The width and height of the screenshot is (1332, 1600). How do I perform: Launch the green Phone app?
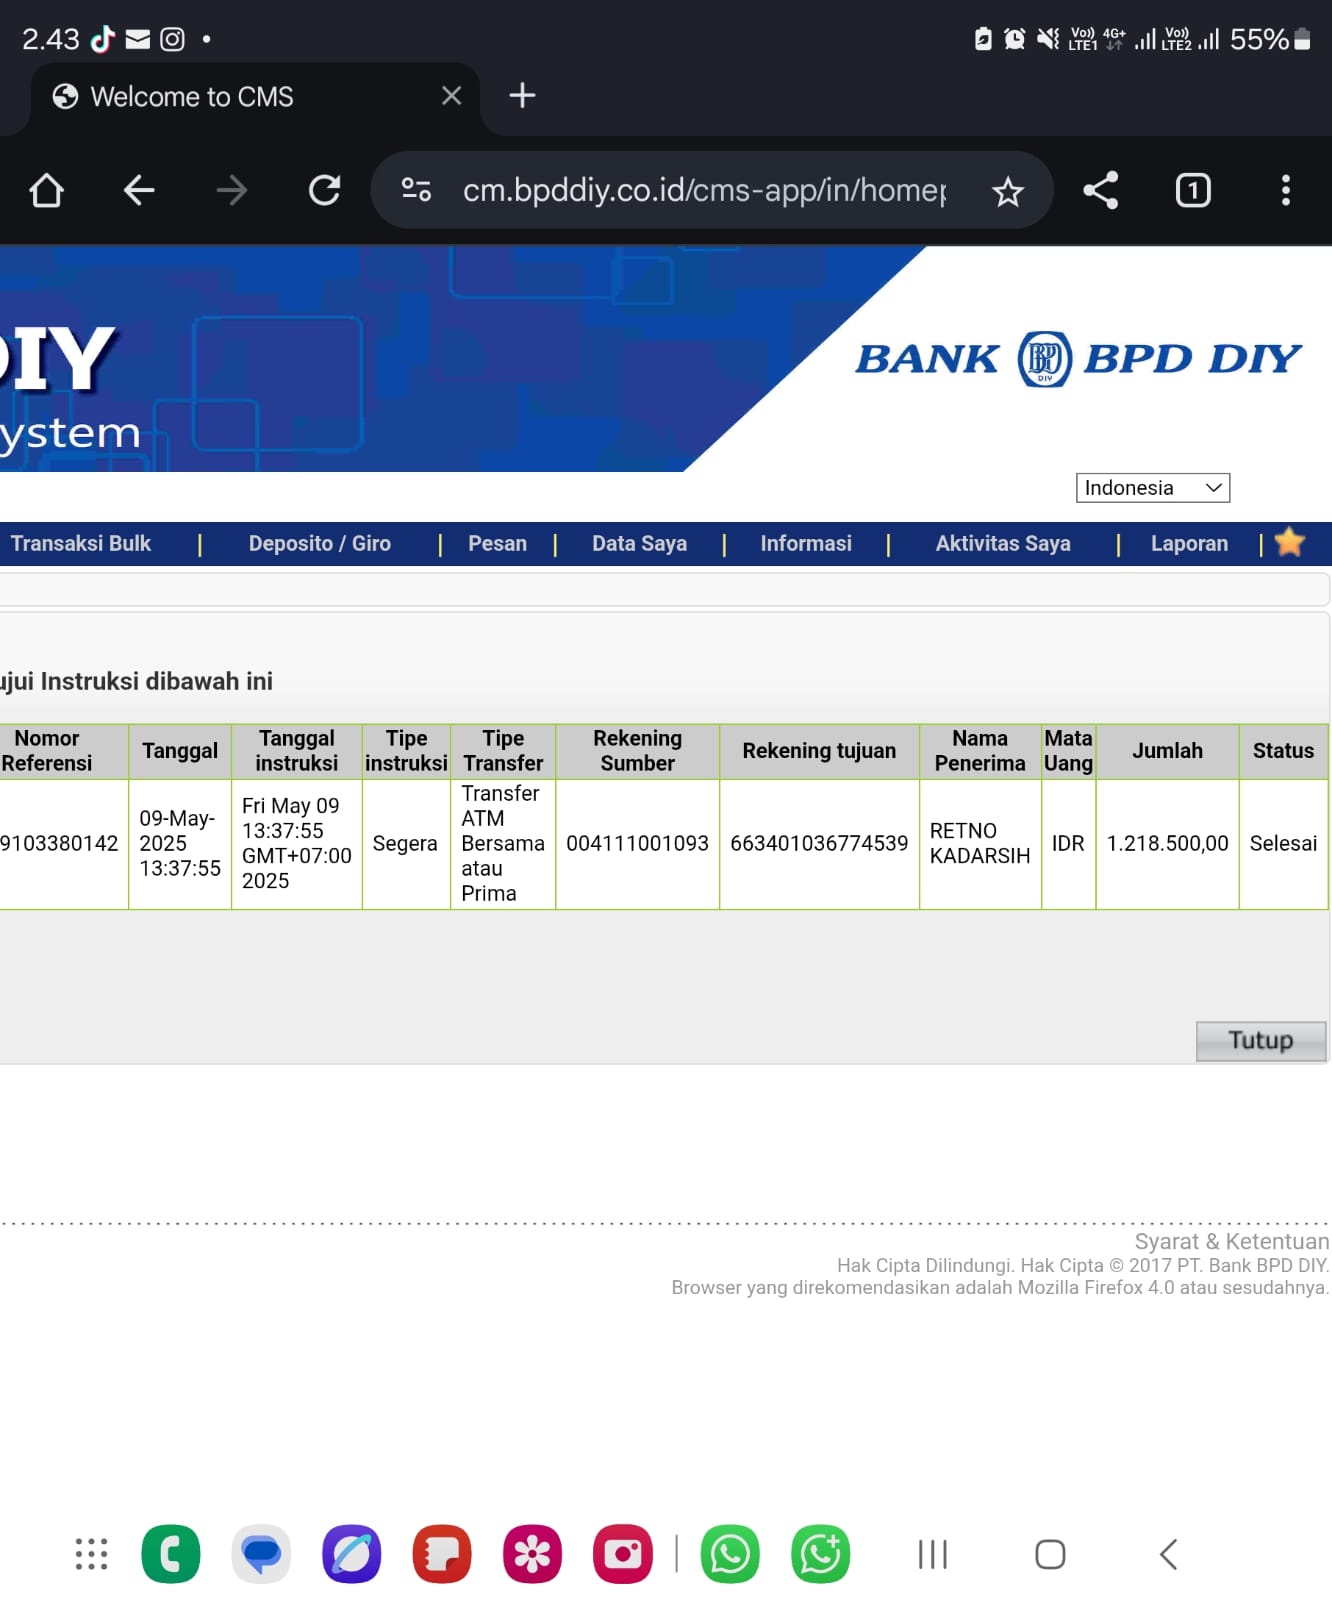click(x=171, y=1554)
